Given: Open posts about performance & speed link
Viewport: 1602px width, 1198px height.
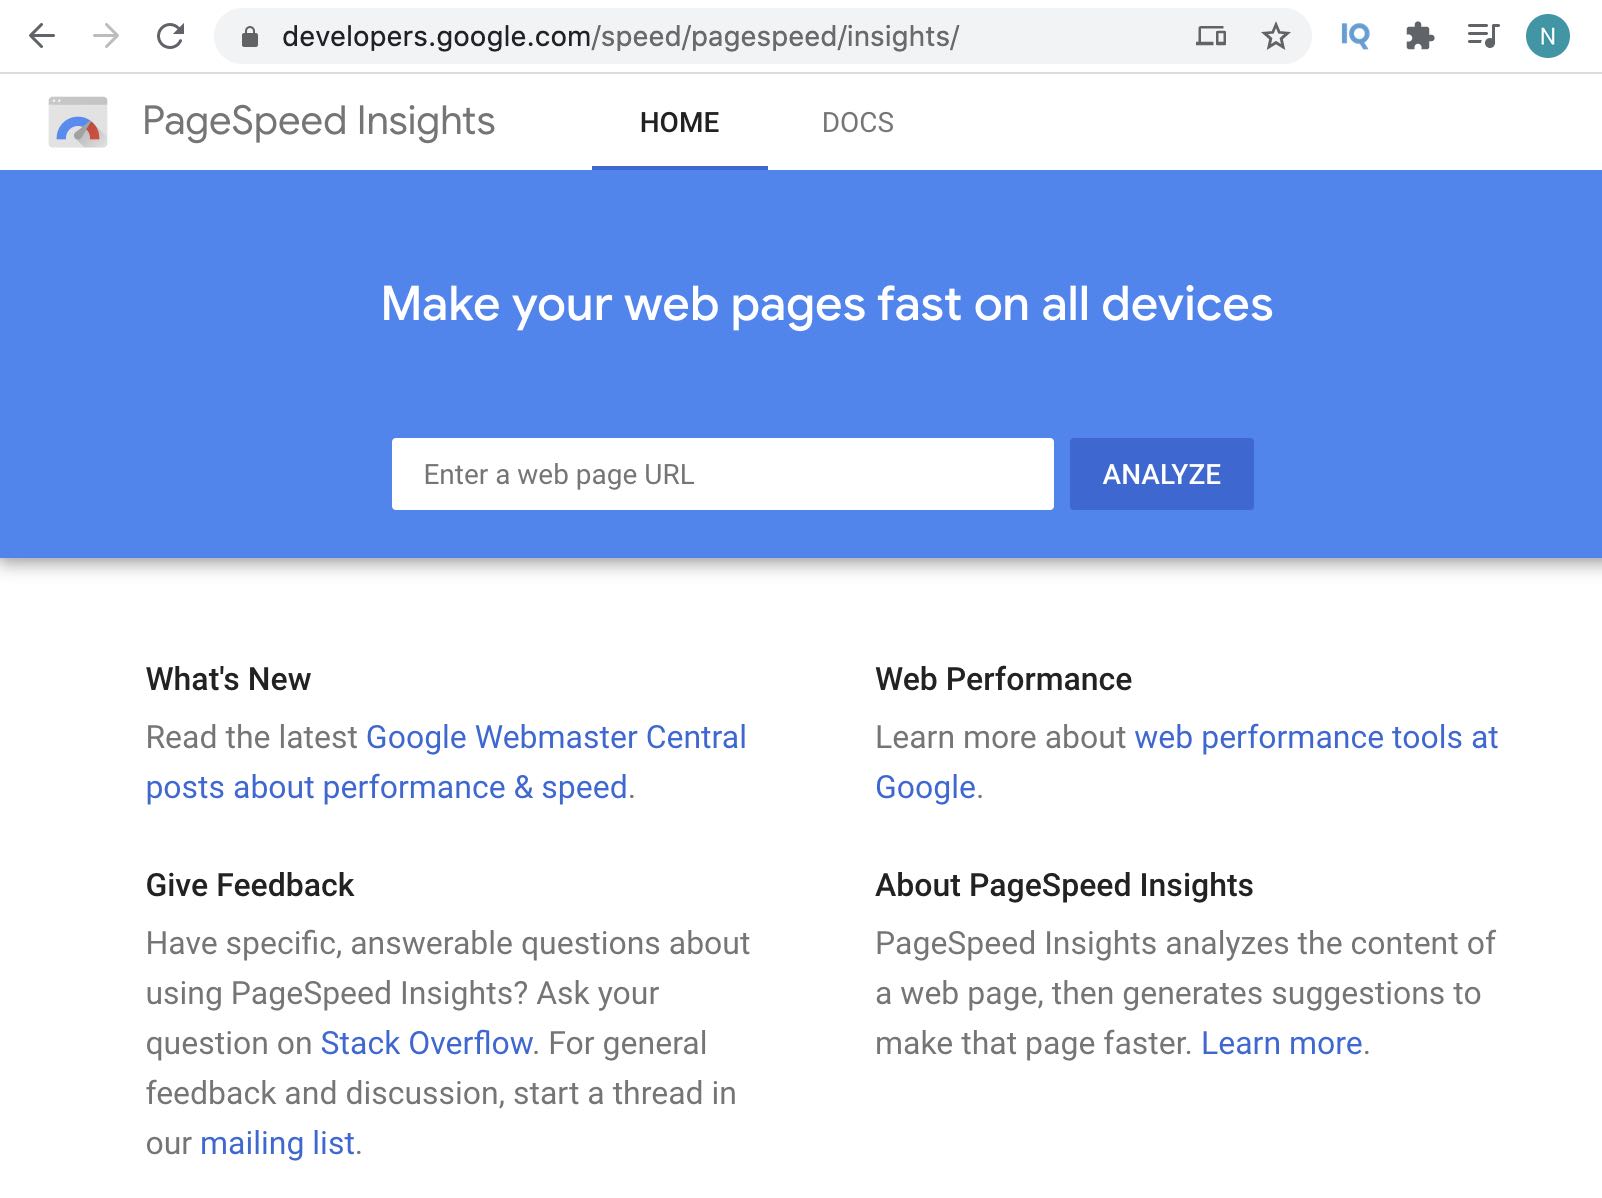Looking at the screenshot, I should click(x=387, y=787).
